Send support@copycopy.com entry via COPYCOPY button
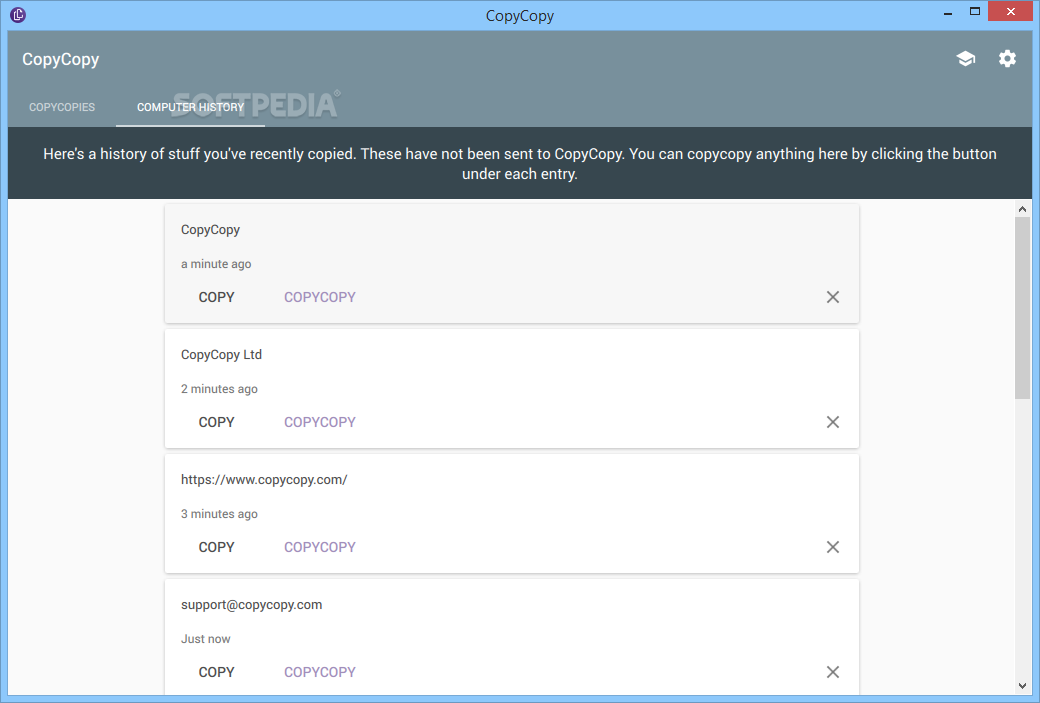This screenshot has width=1040, height=703. pos(320,672)
